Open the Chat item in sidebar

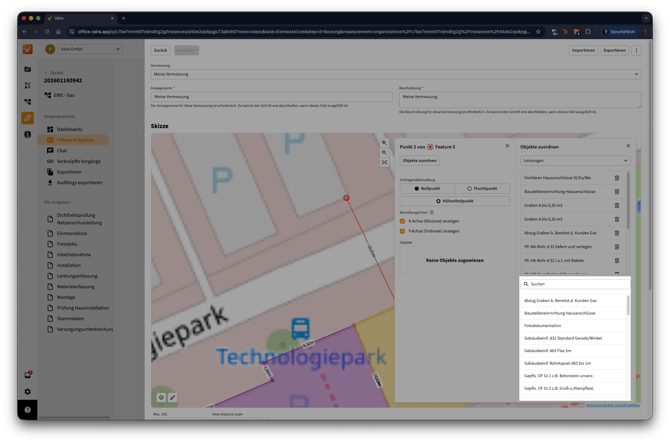63,150
